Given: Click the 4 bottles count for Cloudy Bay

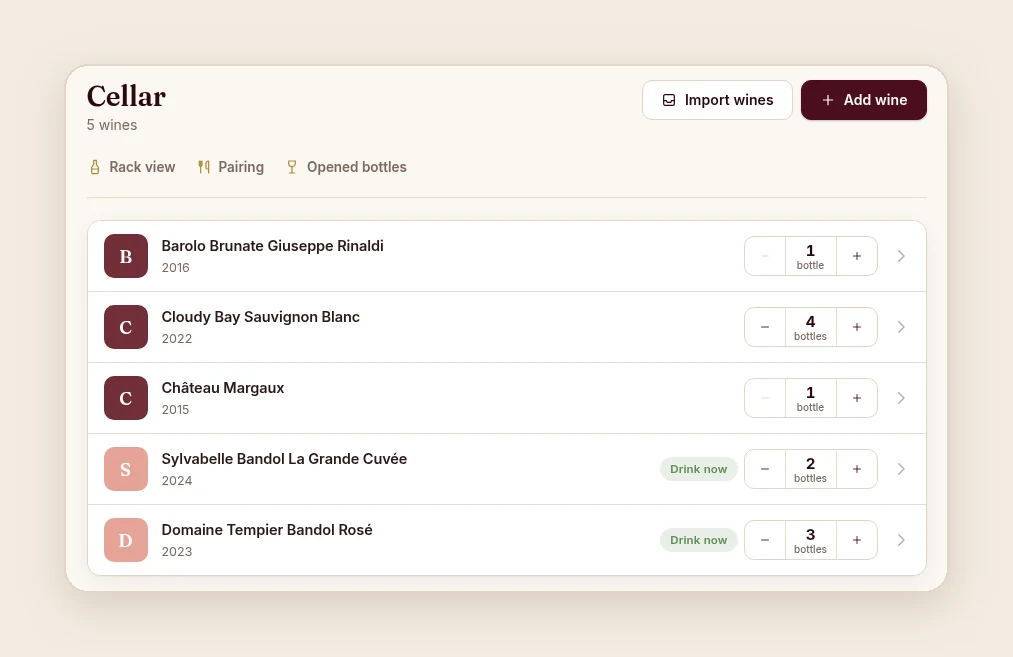Looking at the screenshot, I should pos(811,328).
